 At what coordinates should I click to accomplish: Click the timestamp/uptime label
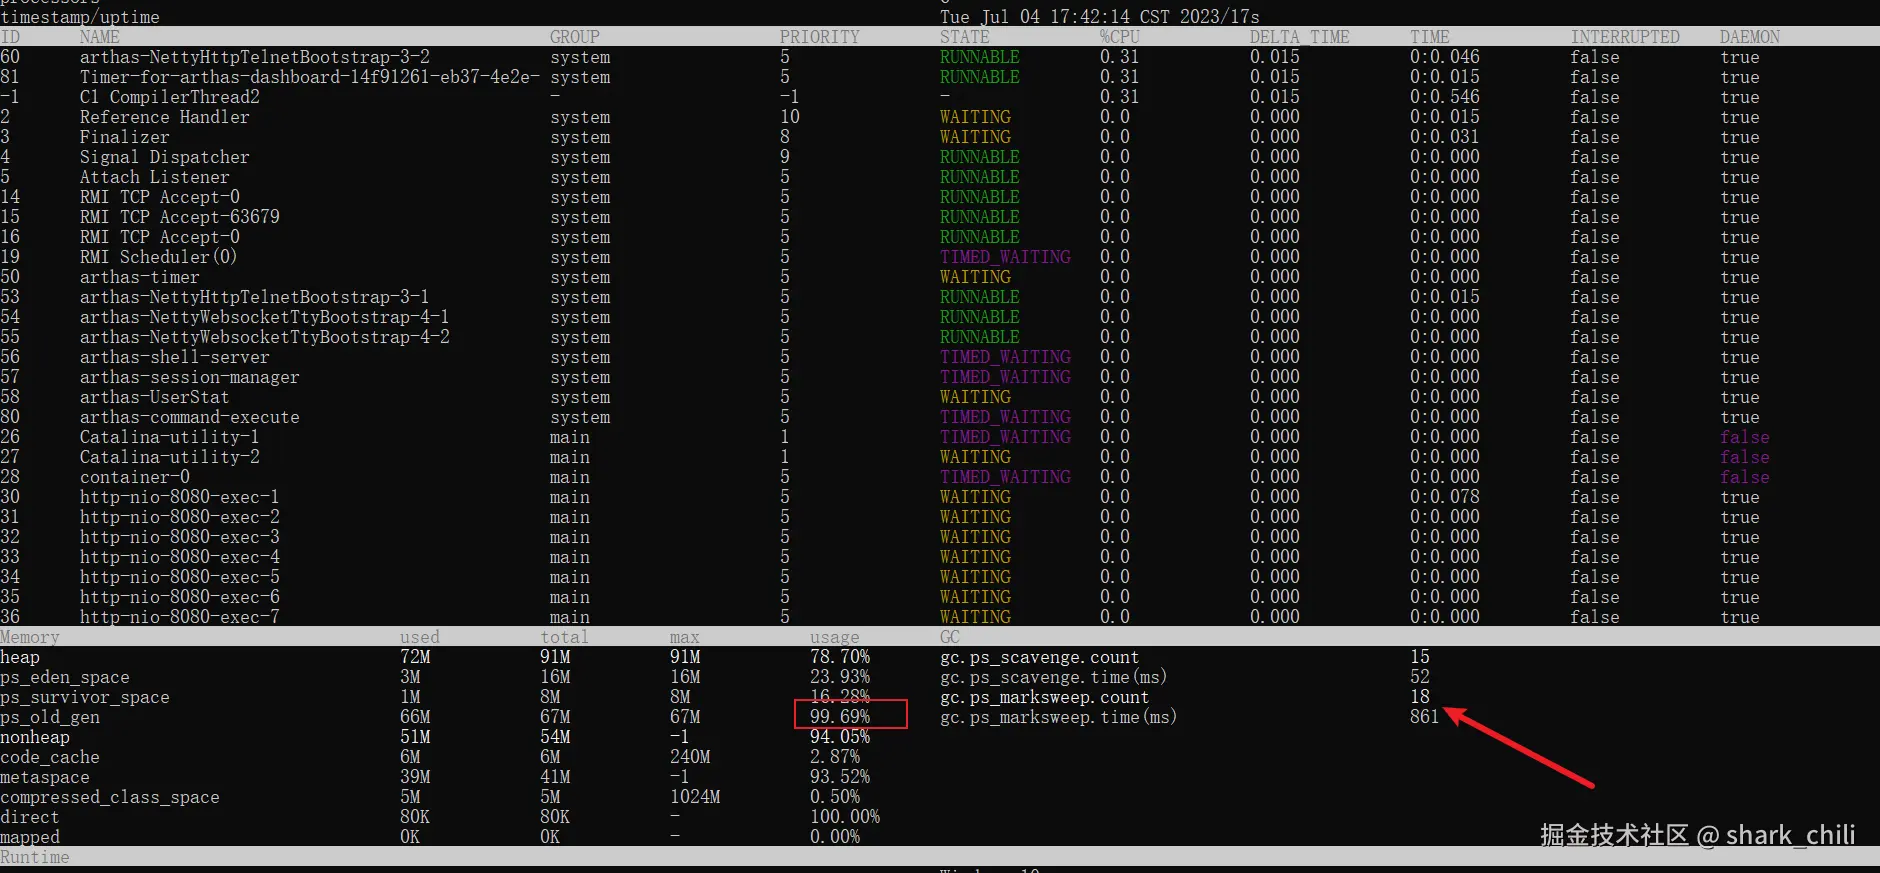[80, 17]
